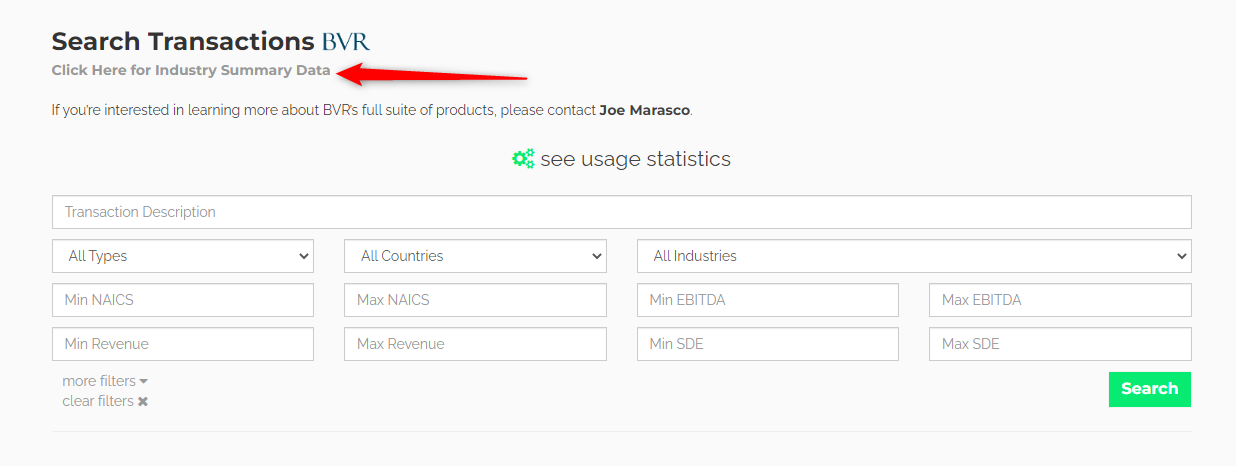Focus the Transaction Description field

pos(621,212)
